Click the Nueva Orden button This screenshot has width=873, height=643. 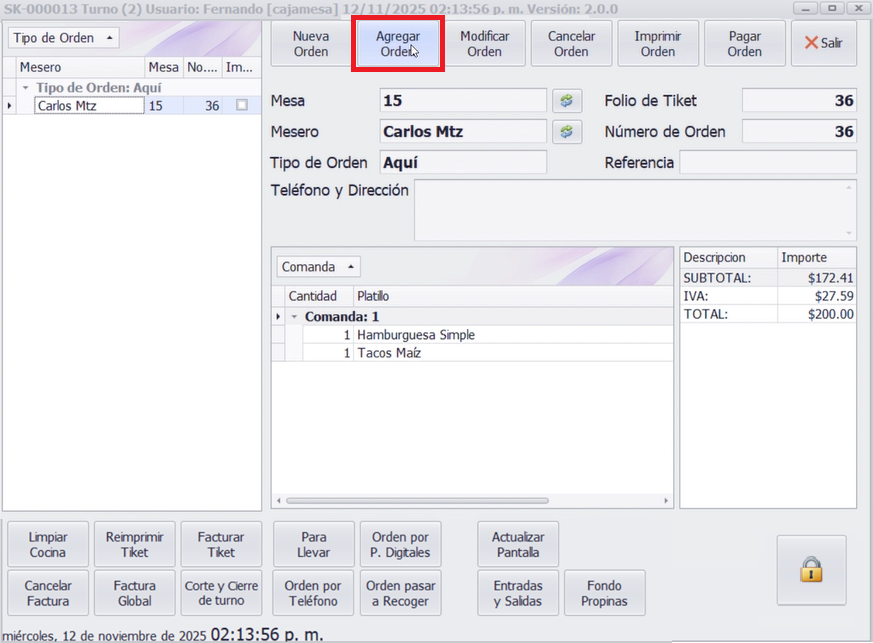[311, 44]
